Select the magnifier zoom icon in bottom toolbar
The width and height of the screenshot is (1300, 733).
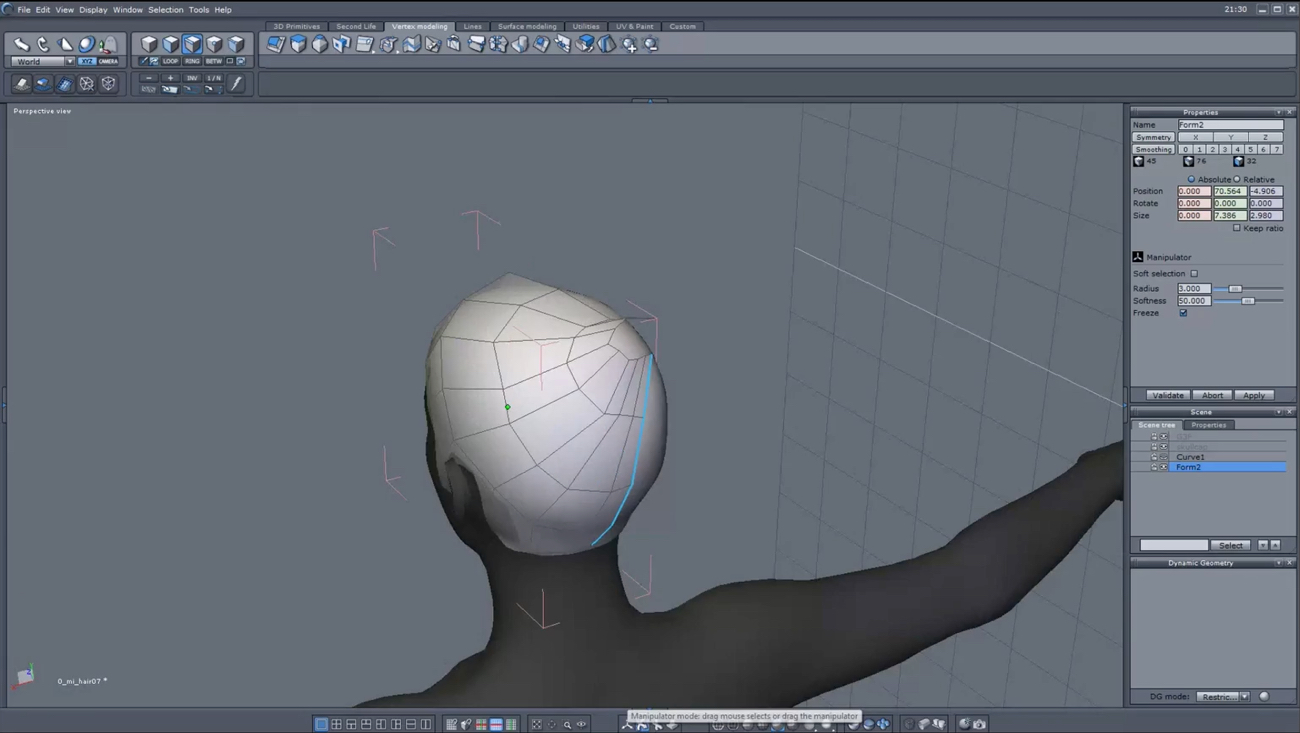click(x=566, y=722)
